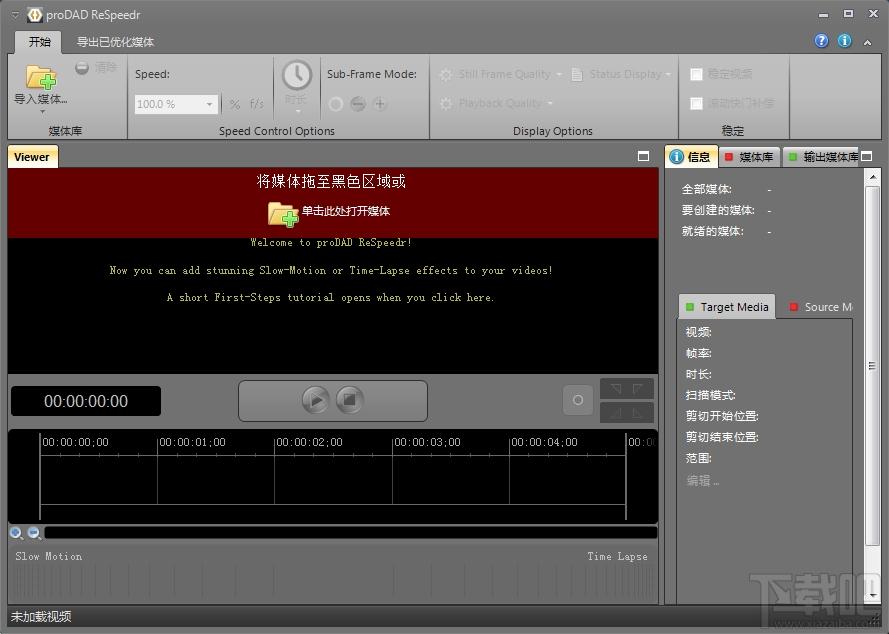Screen dimensions: 889x634
Task: Click the Import Media folder icon in ribbon
Action: [41, 78]
